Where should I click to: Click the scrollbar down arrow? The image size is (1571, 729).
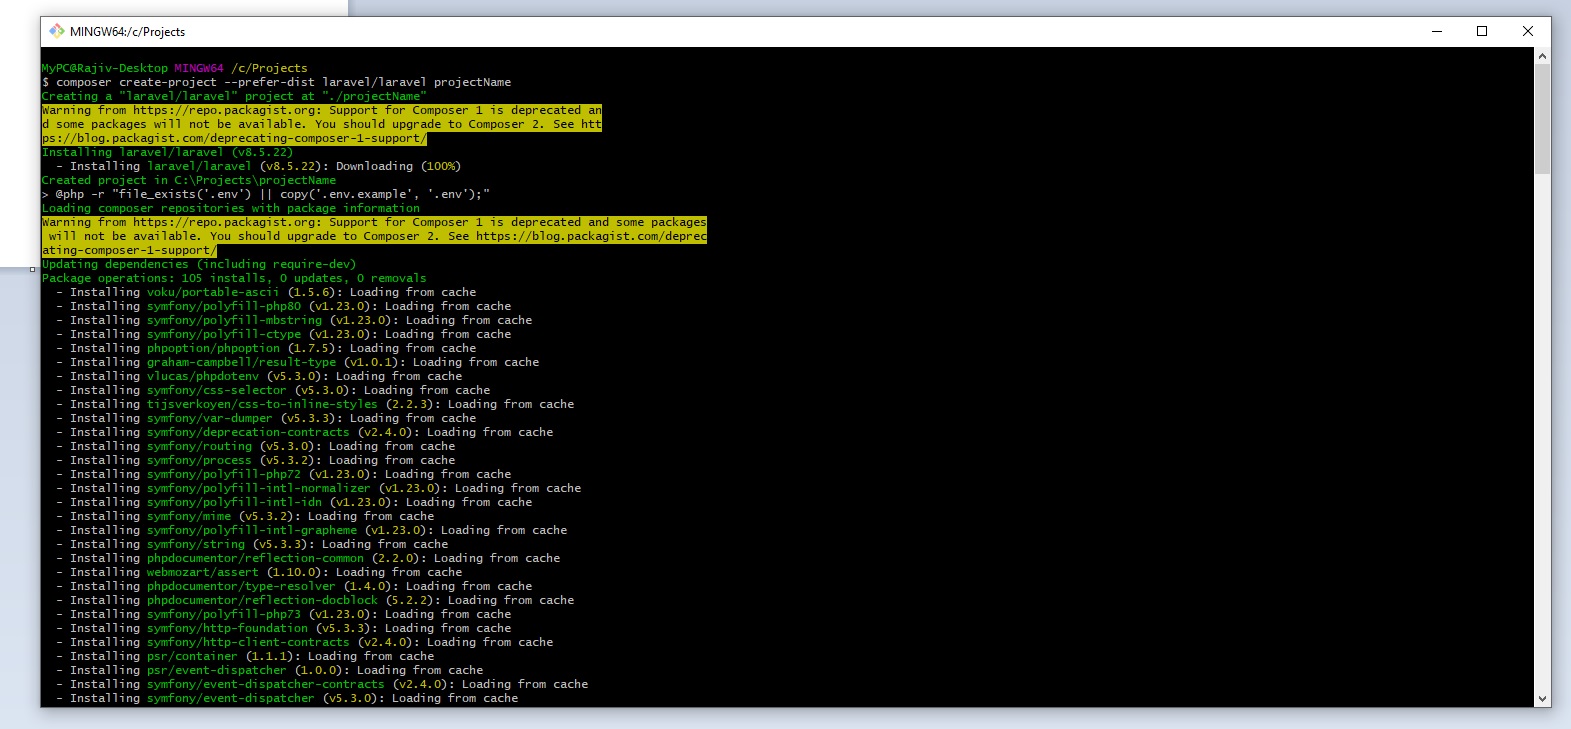point(1542,699)
